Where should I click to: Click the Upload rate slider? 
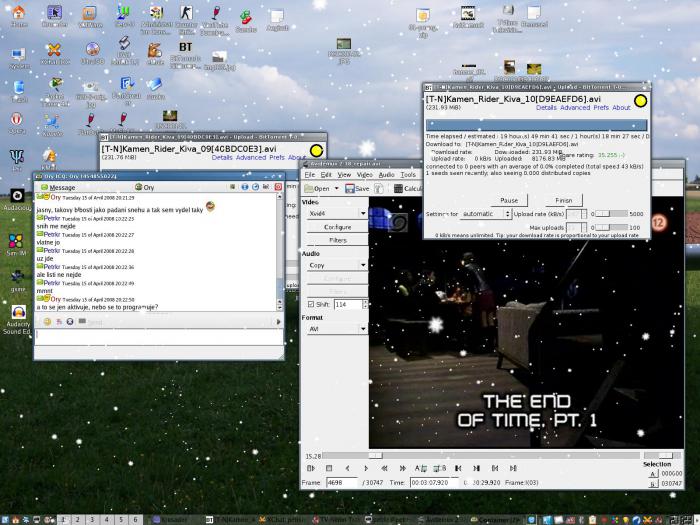click(612, 214)
